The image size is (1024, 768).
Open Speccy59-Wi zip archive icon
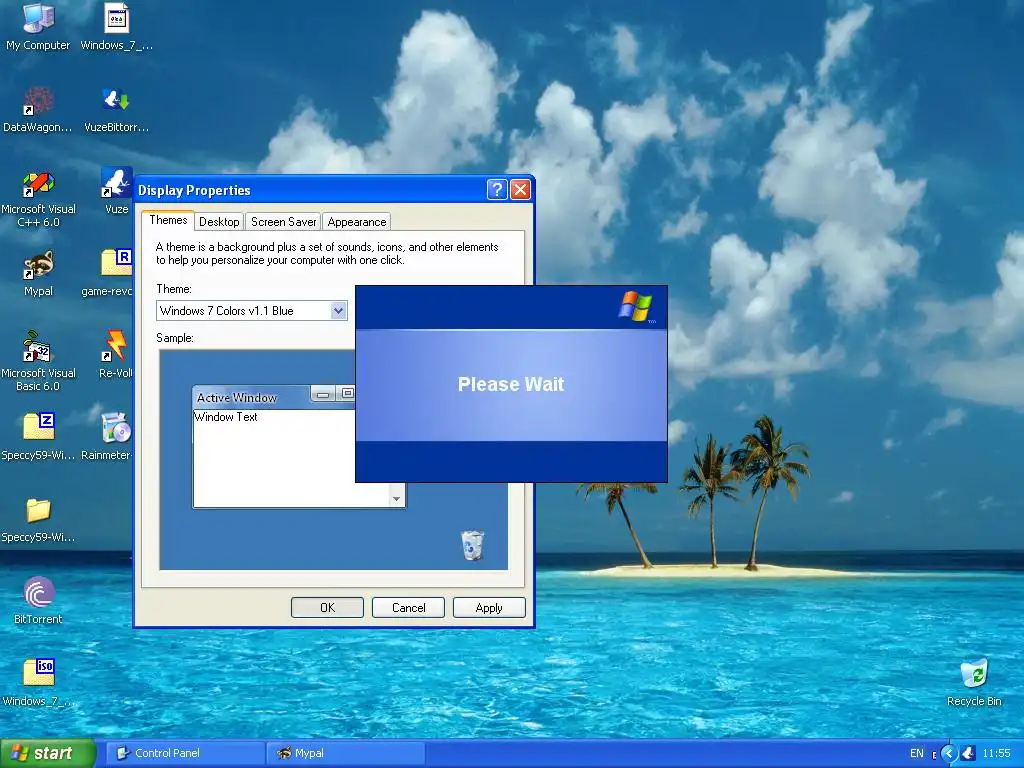click(x=38, y=436)
